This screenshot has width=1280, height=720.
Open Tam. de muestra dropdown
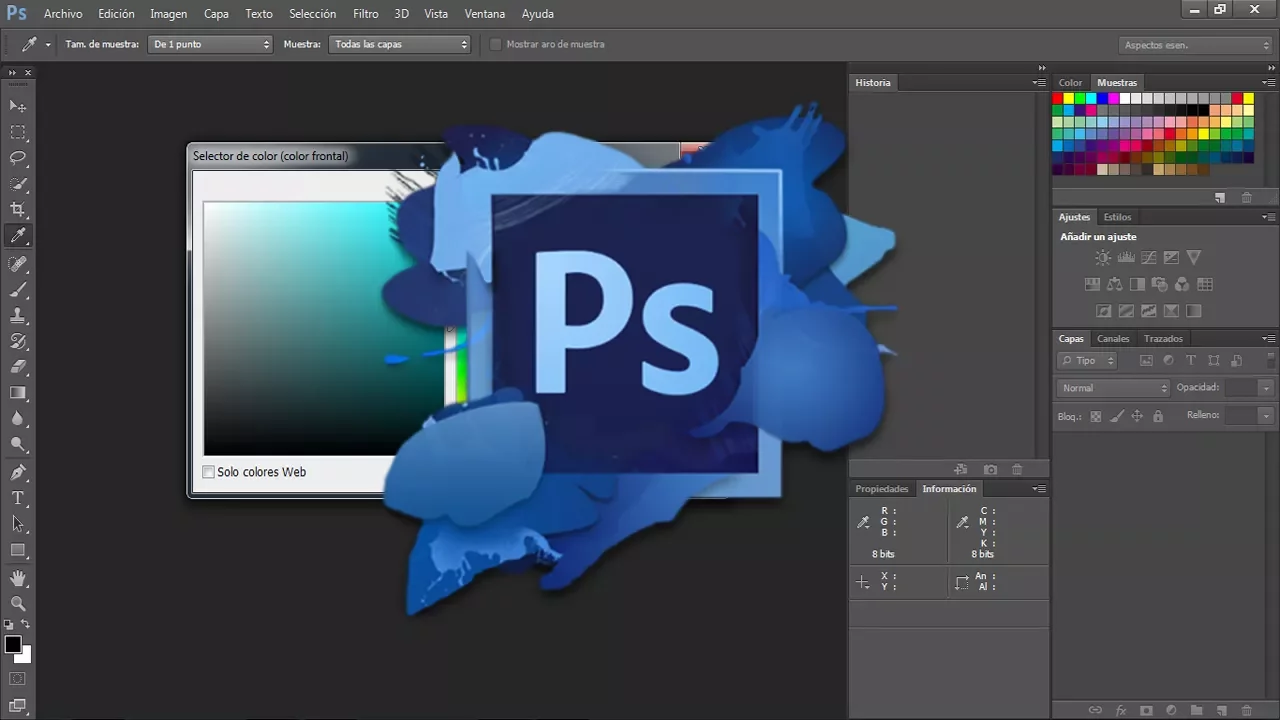[210, 44]
